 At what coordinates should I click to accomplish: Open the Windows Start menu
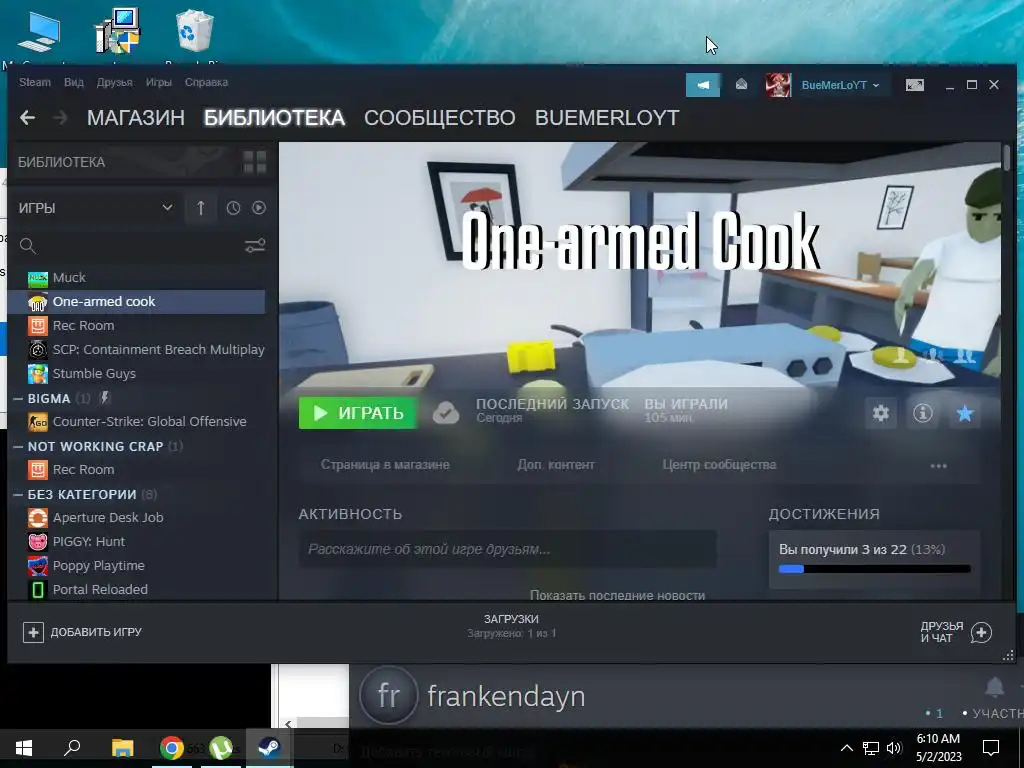point(24,747)
